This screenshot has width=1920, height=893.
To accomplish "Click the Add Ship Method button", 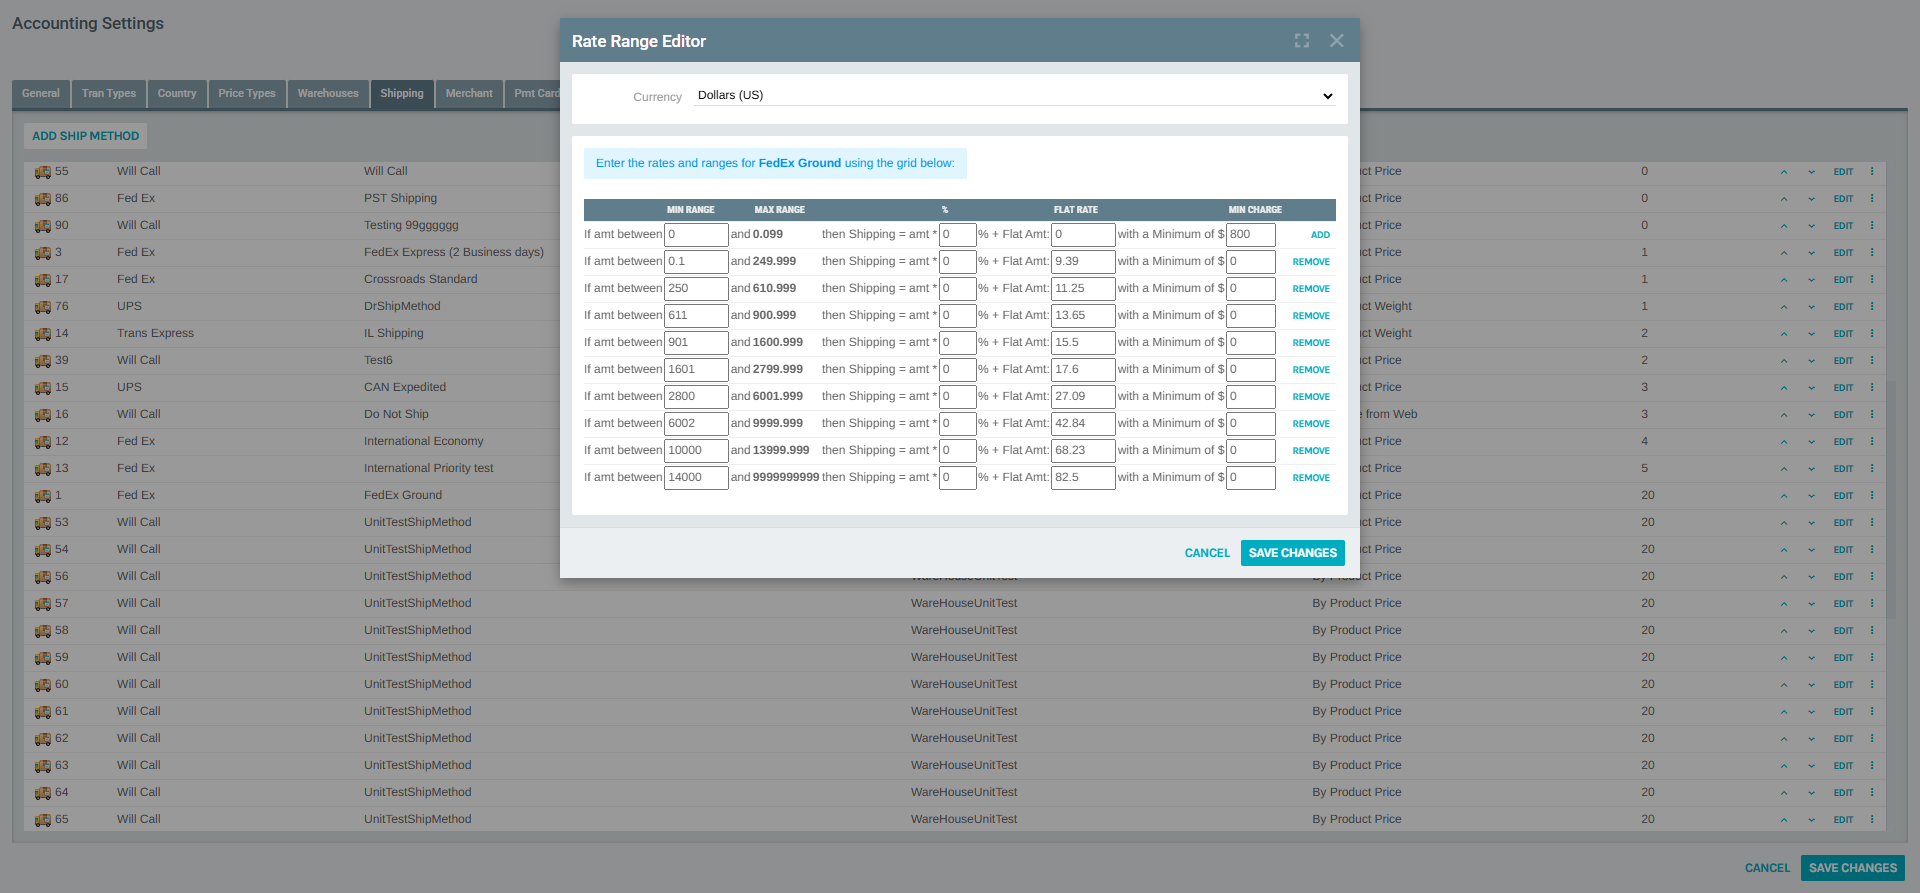I will [85, 136].
